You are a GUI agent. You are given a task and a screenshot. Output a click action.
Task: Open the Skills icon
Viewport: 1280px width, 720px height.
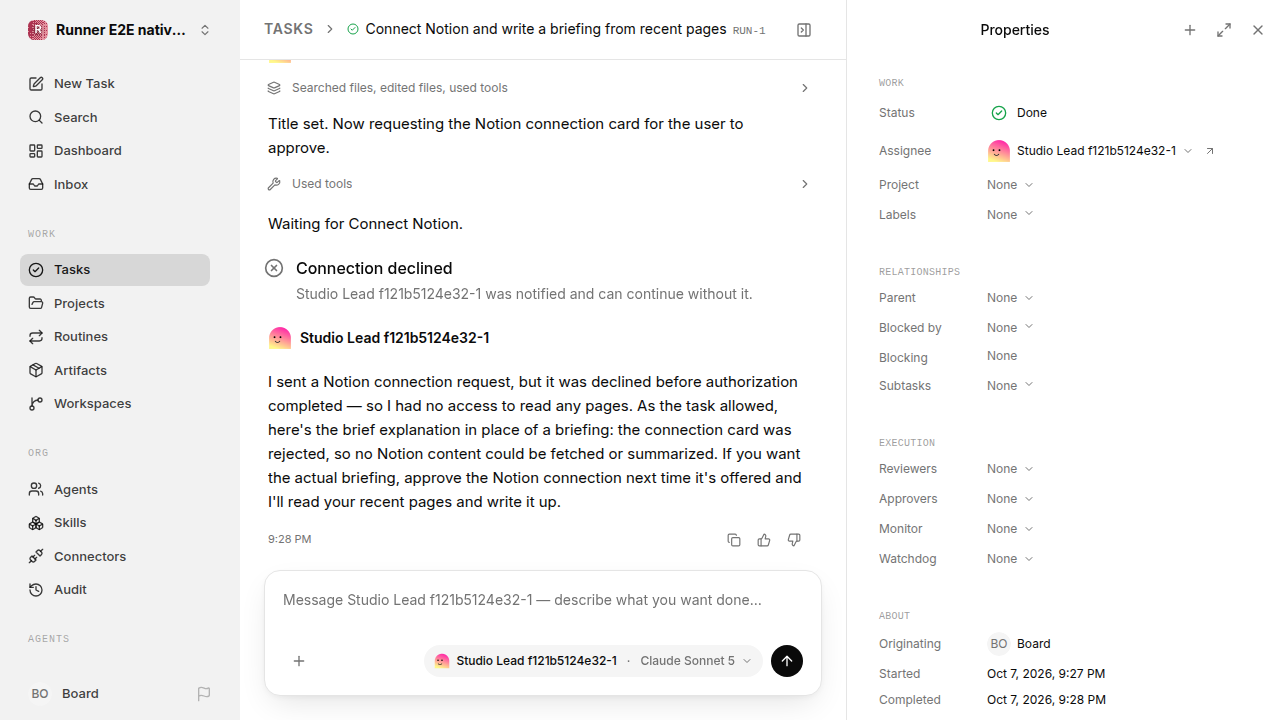coord(36,523)
